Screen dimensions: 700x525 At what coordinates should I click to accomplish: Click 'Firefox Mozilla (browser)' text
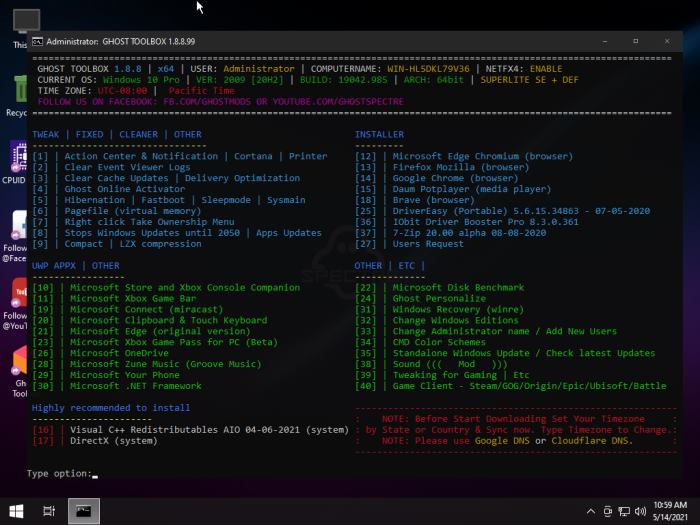coord(461,167)
